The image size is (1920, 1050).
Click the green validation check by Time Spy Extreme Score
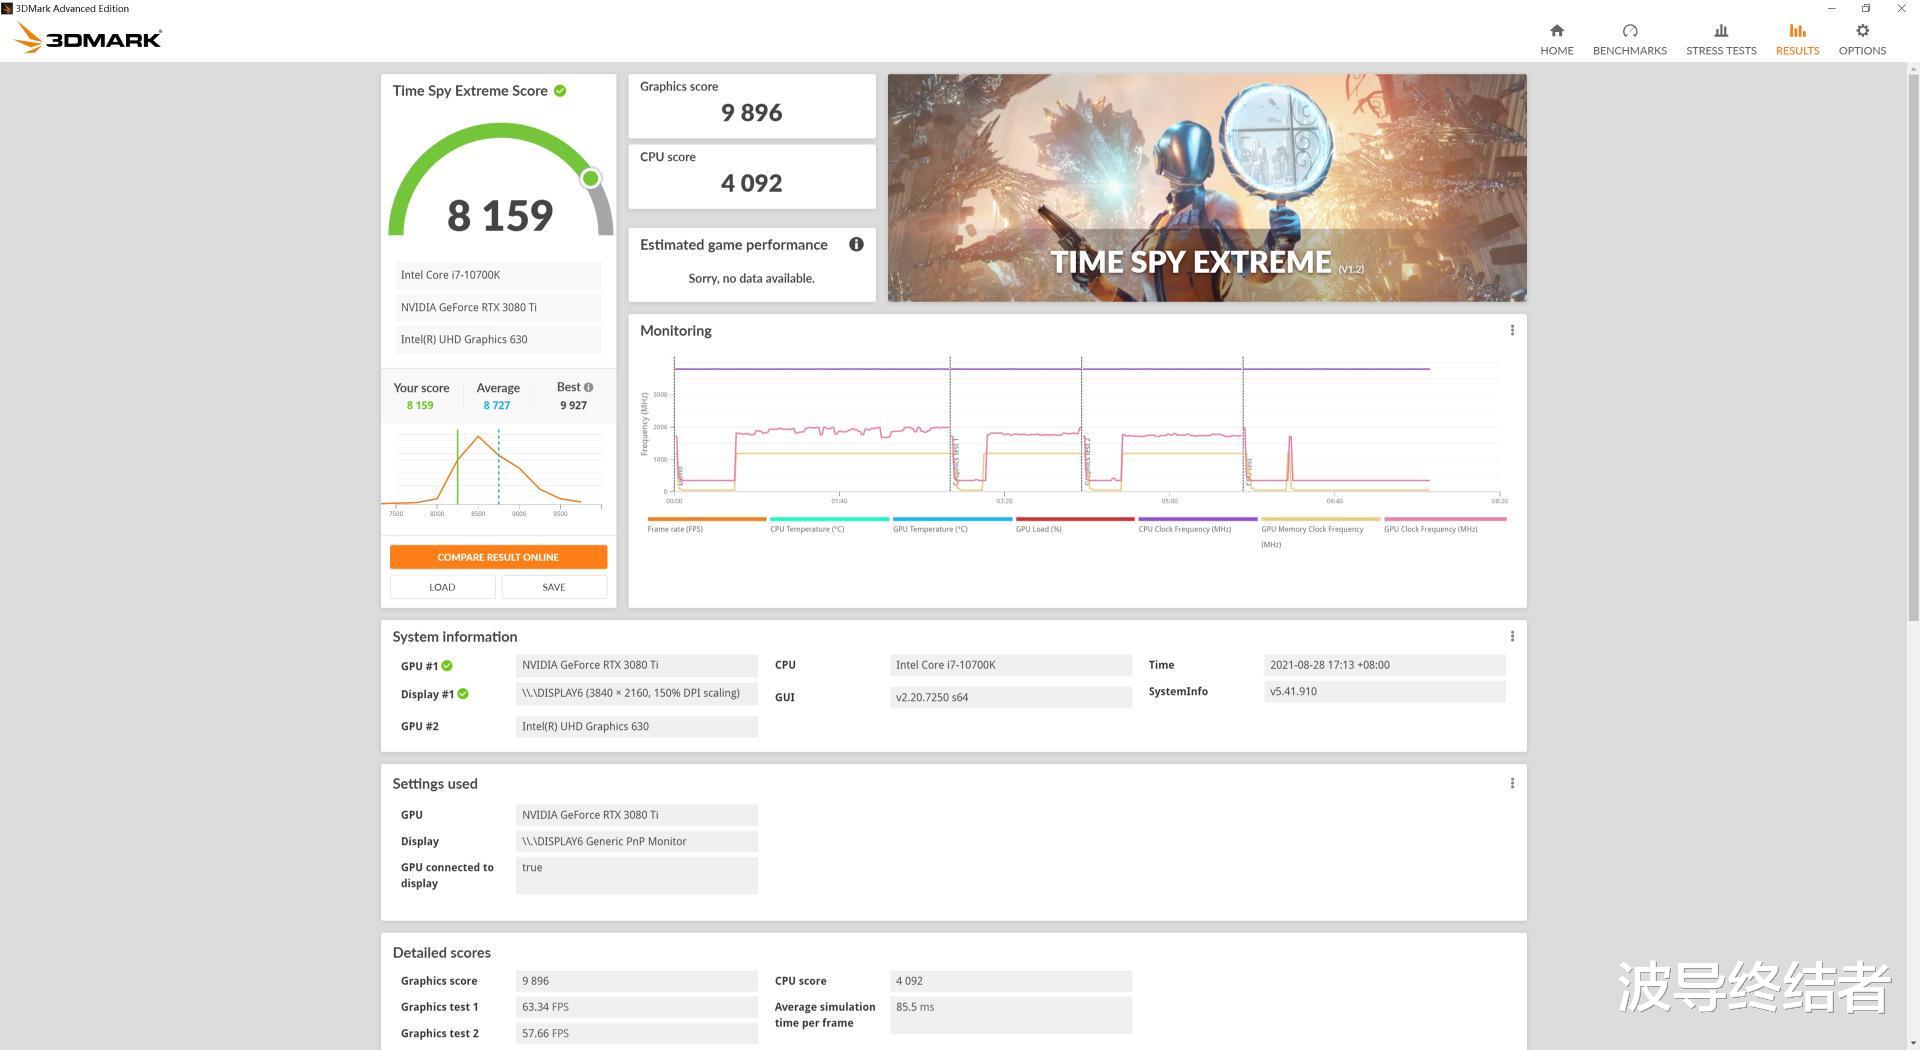click(x=560, y=91)
